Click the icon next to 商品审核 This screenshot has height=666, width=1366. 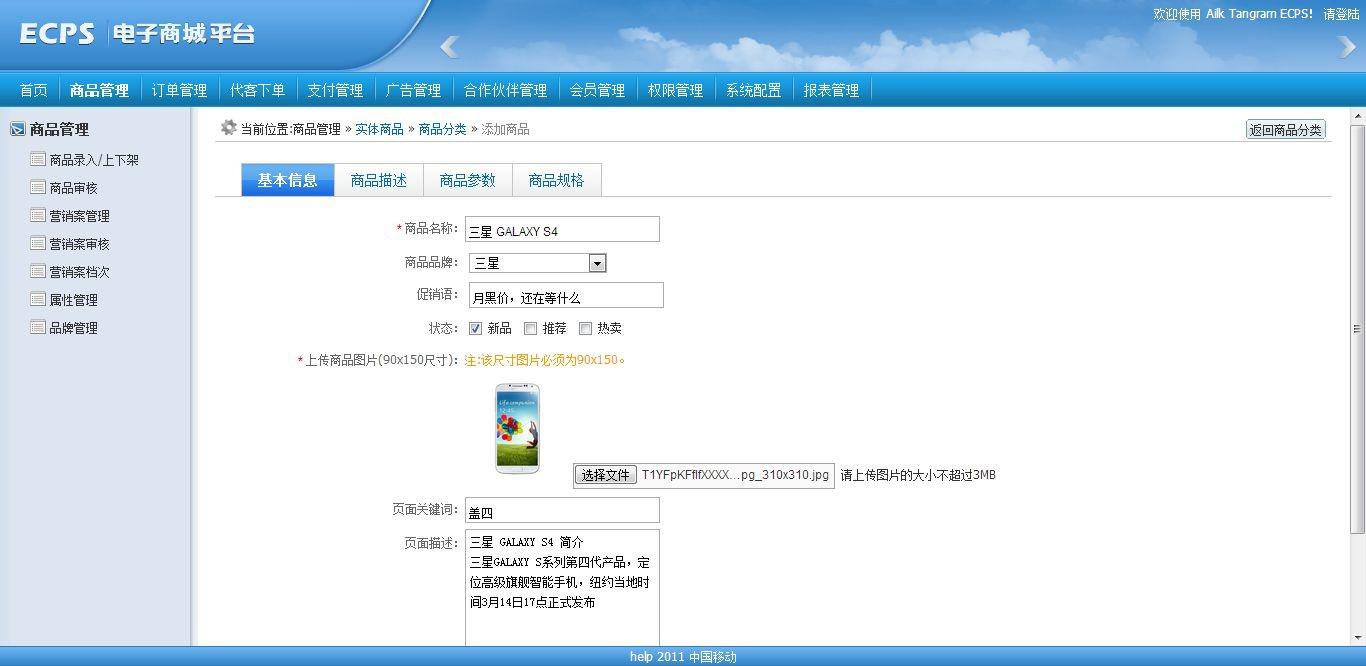pos(38,187)
